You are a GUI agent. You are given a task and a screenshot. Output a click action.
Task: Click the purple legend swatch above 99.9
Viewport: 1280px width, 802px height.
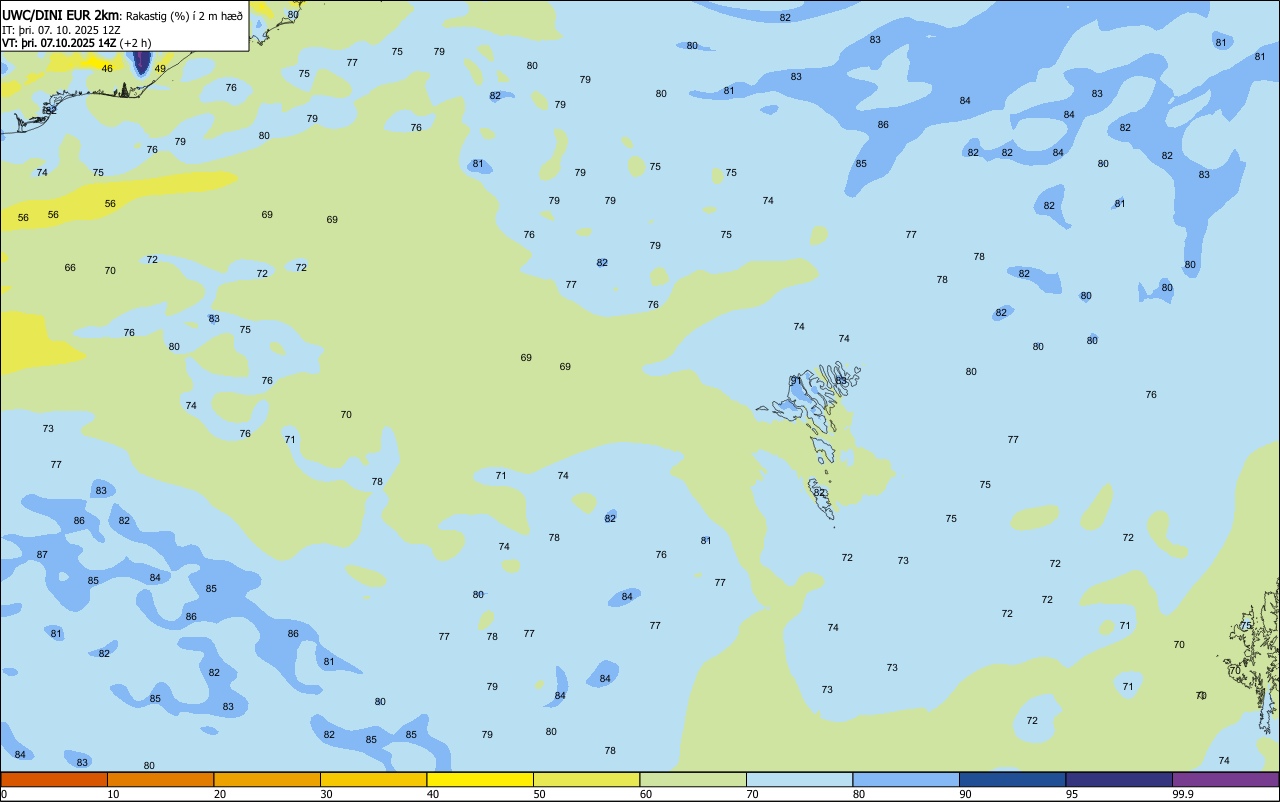[1225, 779]
